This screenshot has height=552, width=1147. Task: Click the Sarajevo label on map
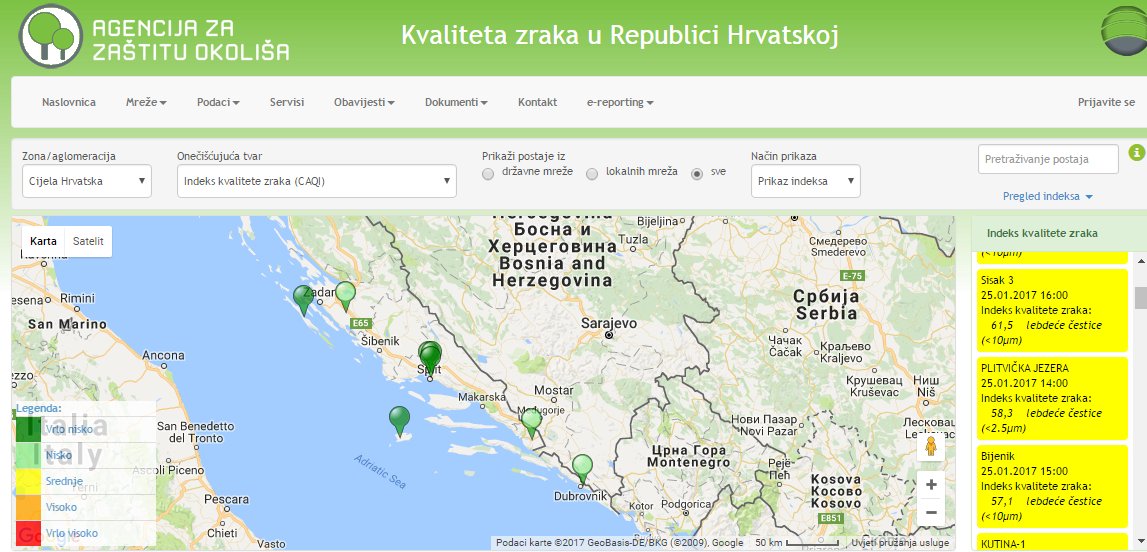click(609, 322)
